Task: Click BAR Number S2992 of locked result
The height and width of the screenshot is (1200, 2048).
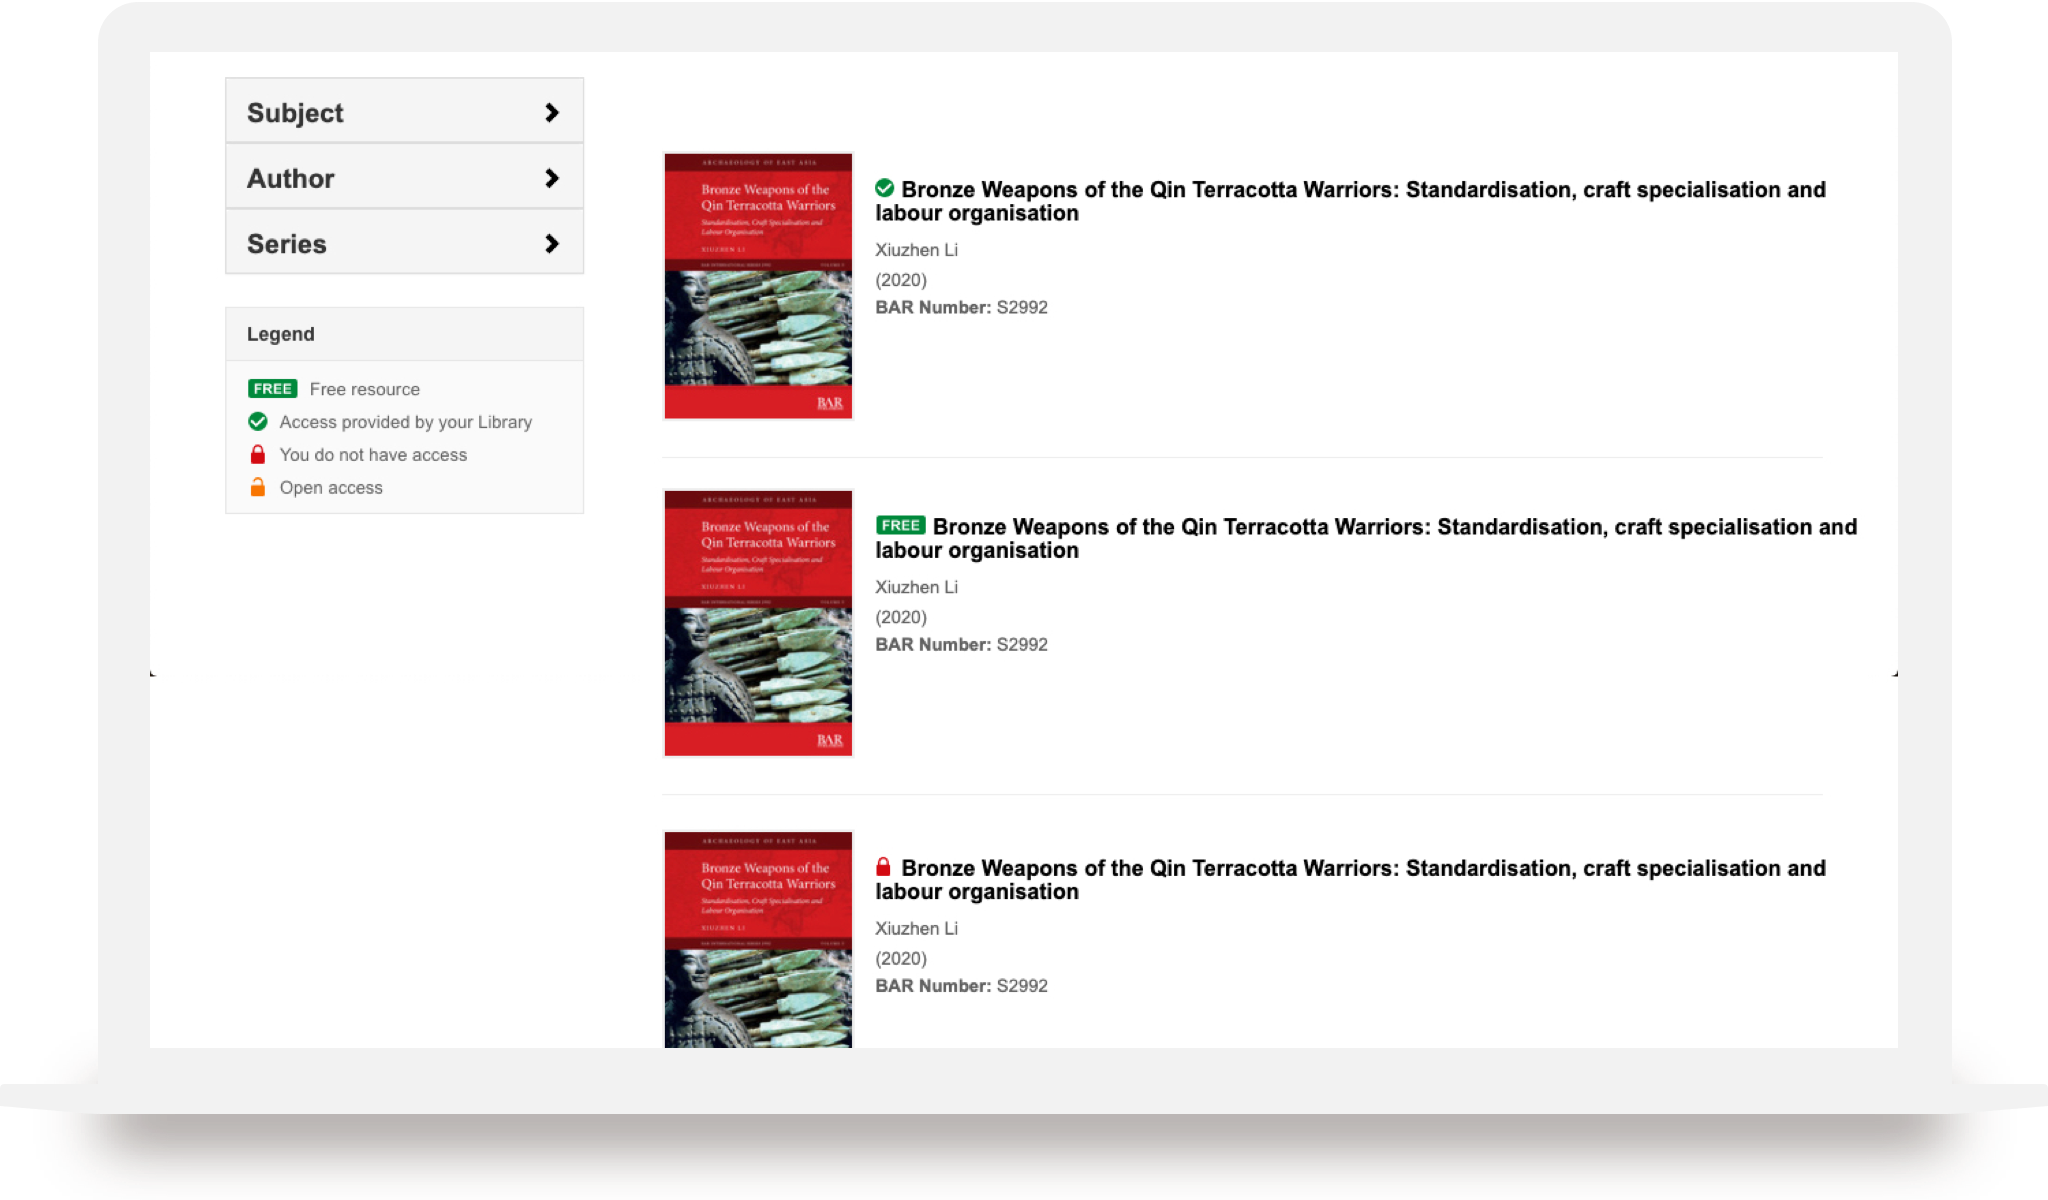Action: click(961, 985)
